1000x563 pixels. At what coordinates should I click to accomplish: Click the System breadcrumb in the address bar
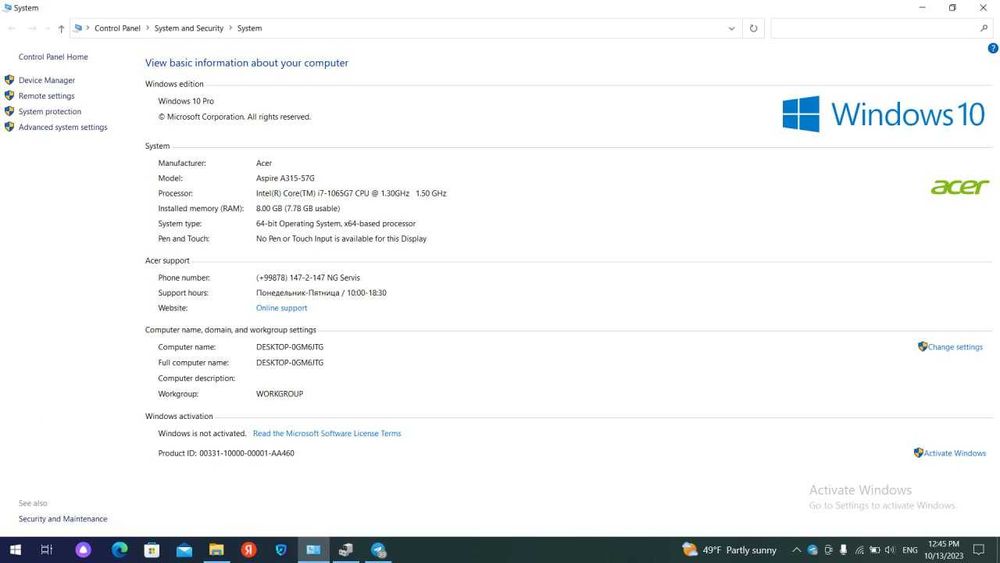point(249,28)
